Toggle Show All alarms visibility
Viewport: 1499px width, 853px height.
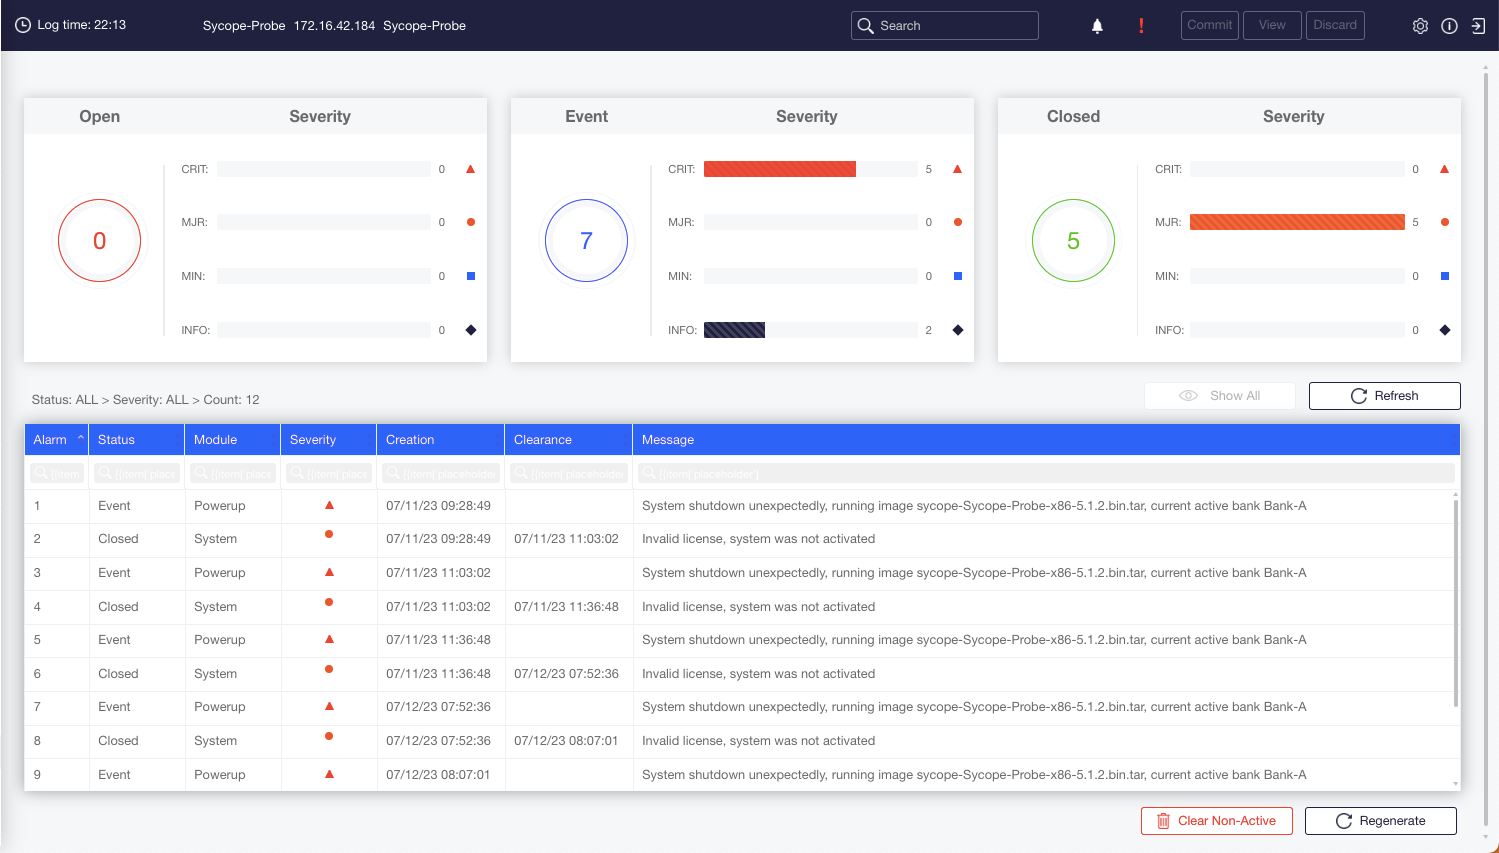coord(1219,396)
